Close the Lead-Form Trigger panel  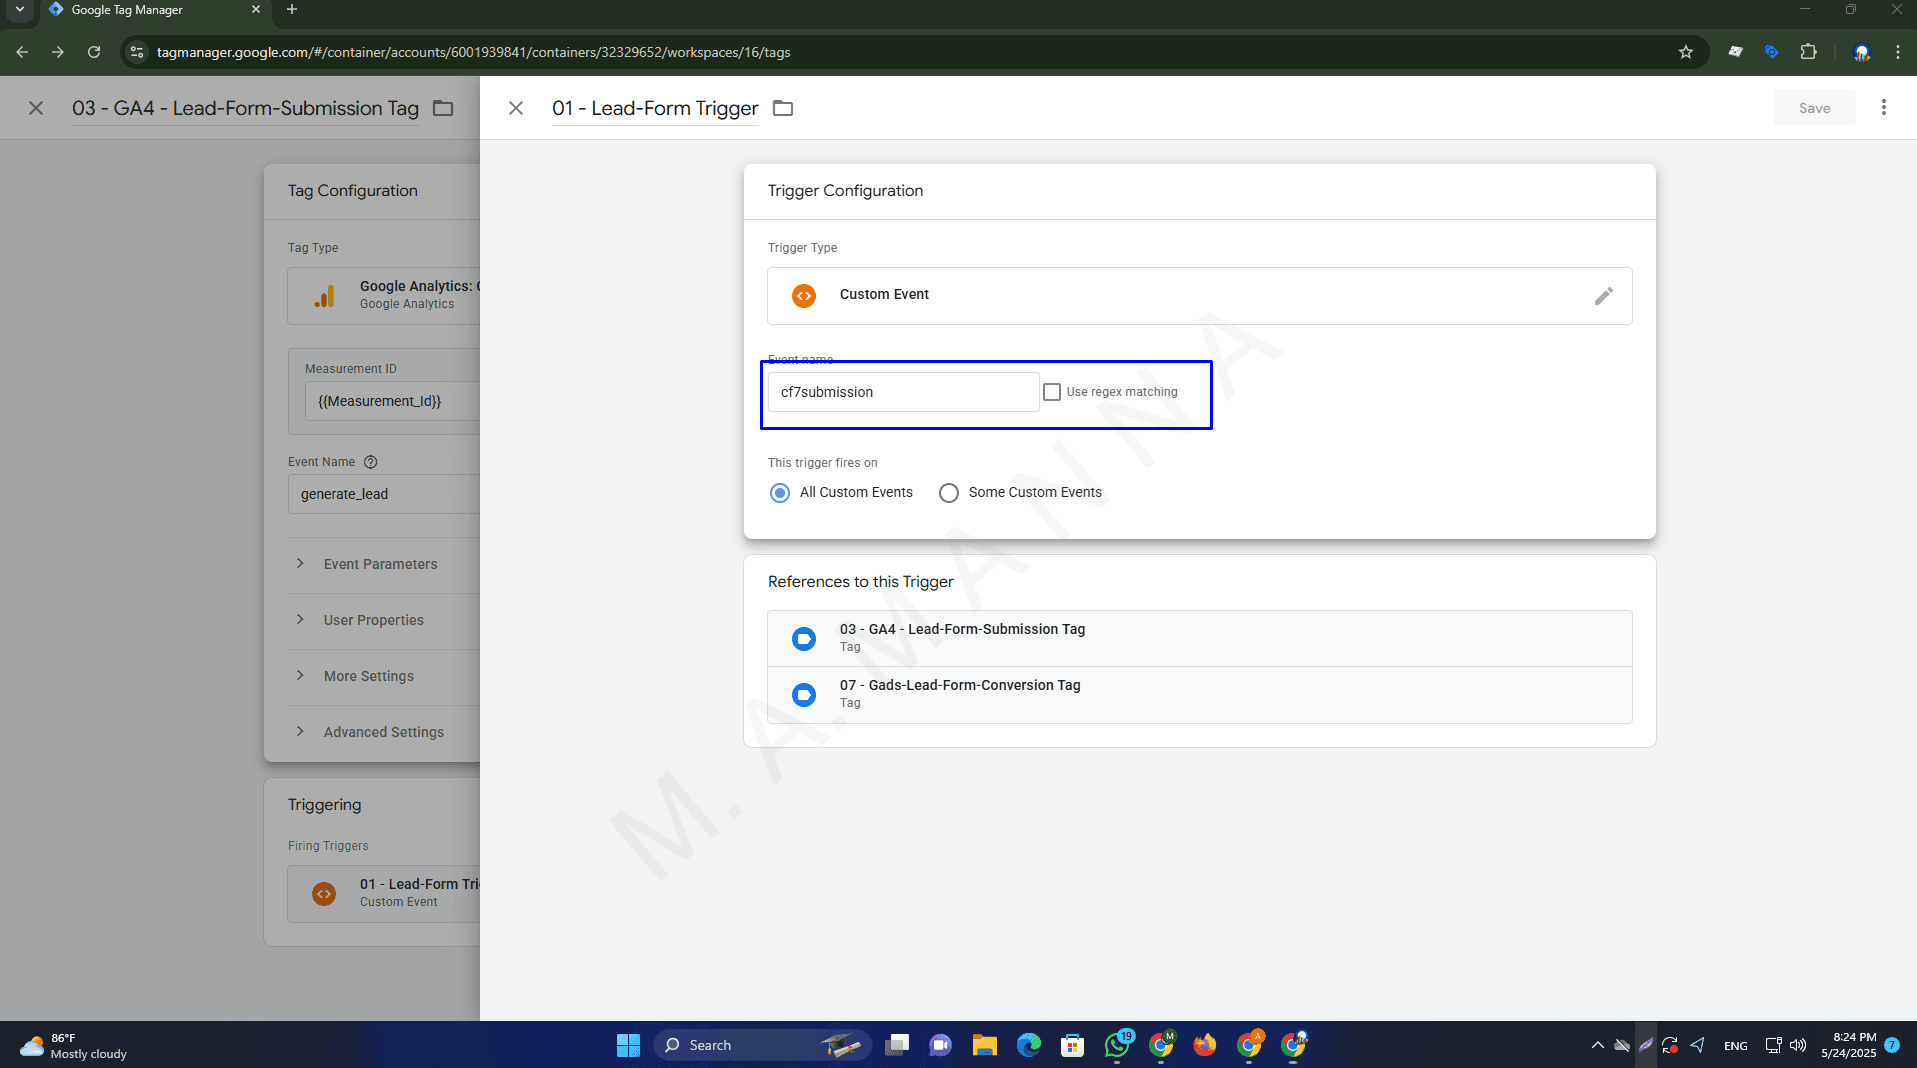516,108
